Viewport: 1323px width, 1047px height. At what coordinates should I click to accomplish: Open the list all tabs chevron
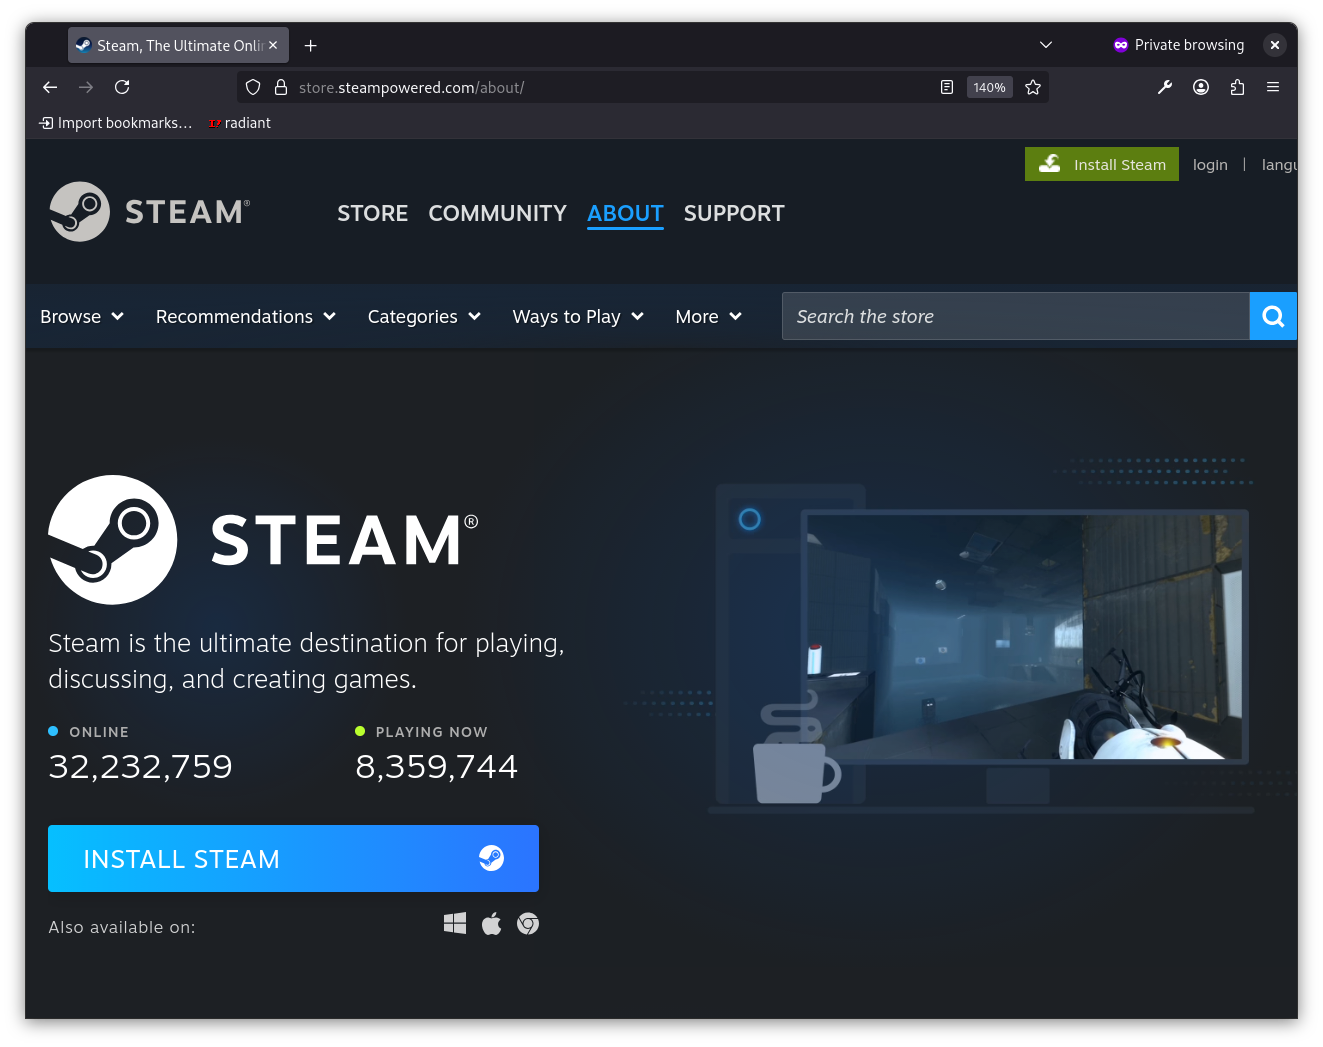click(1046, 45)
